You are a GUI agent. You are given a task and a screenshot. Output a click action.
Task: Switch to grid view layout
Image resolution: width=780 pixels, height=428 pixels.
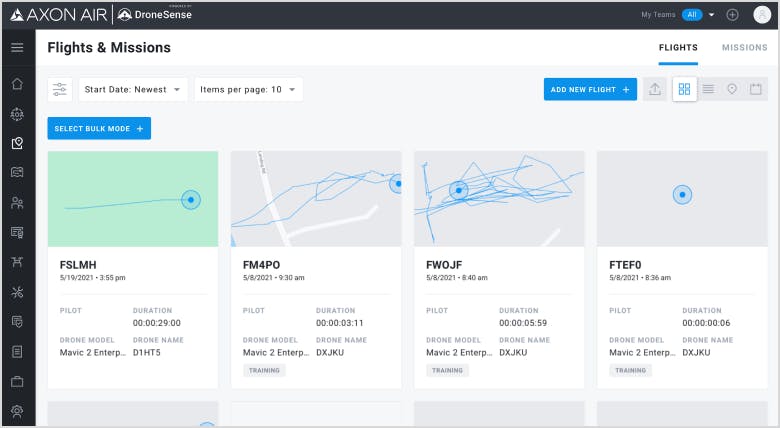click(x=684, y=89)
